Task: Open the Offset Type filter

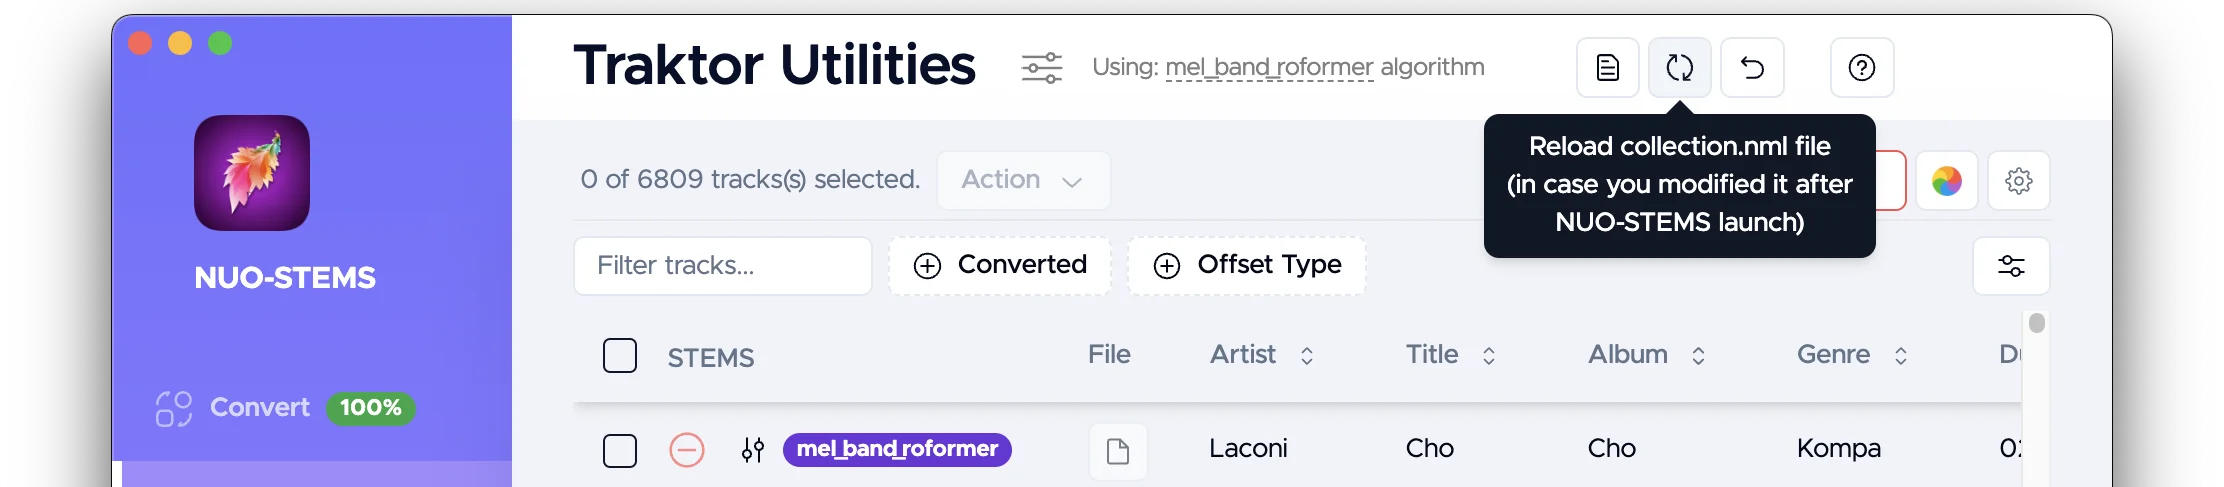Action: coord(1247,265)
